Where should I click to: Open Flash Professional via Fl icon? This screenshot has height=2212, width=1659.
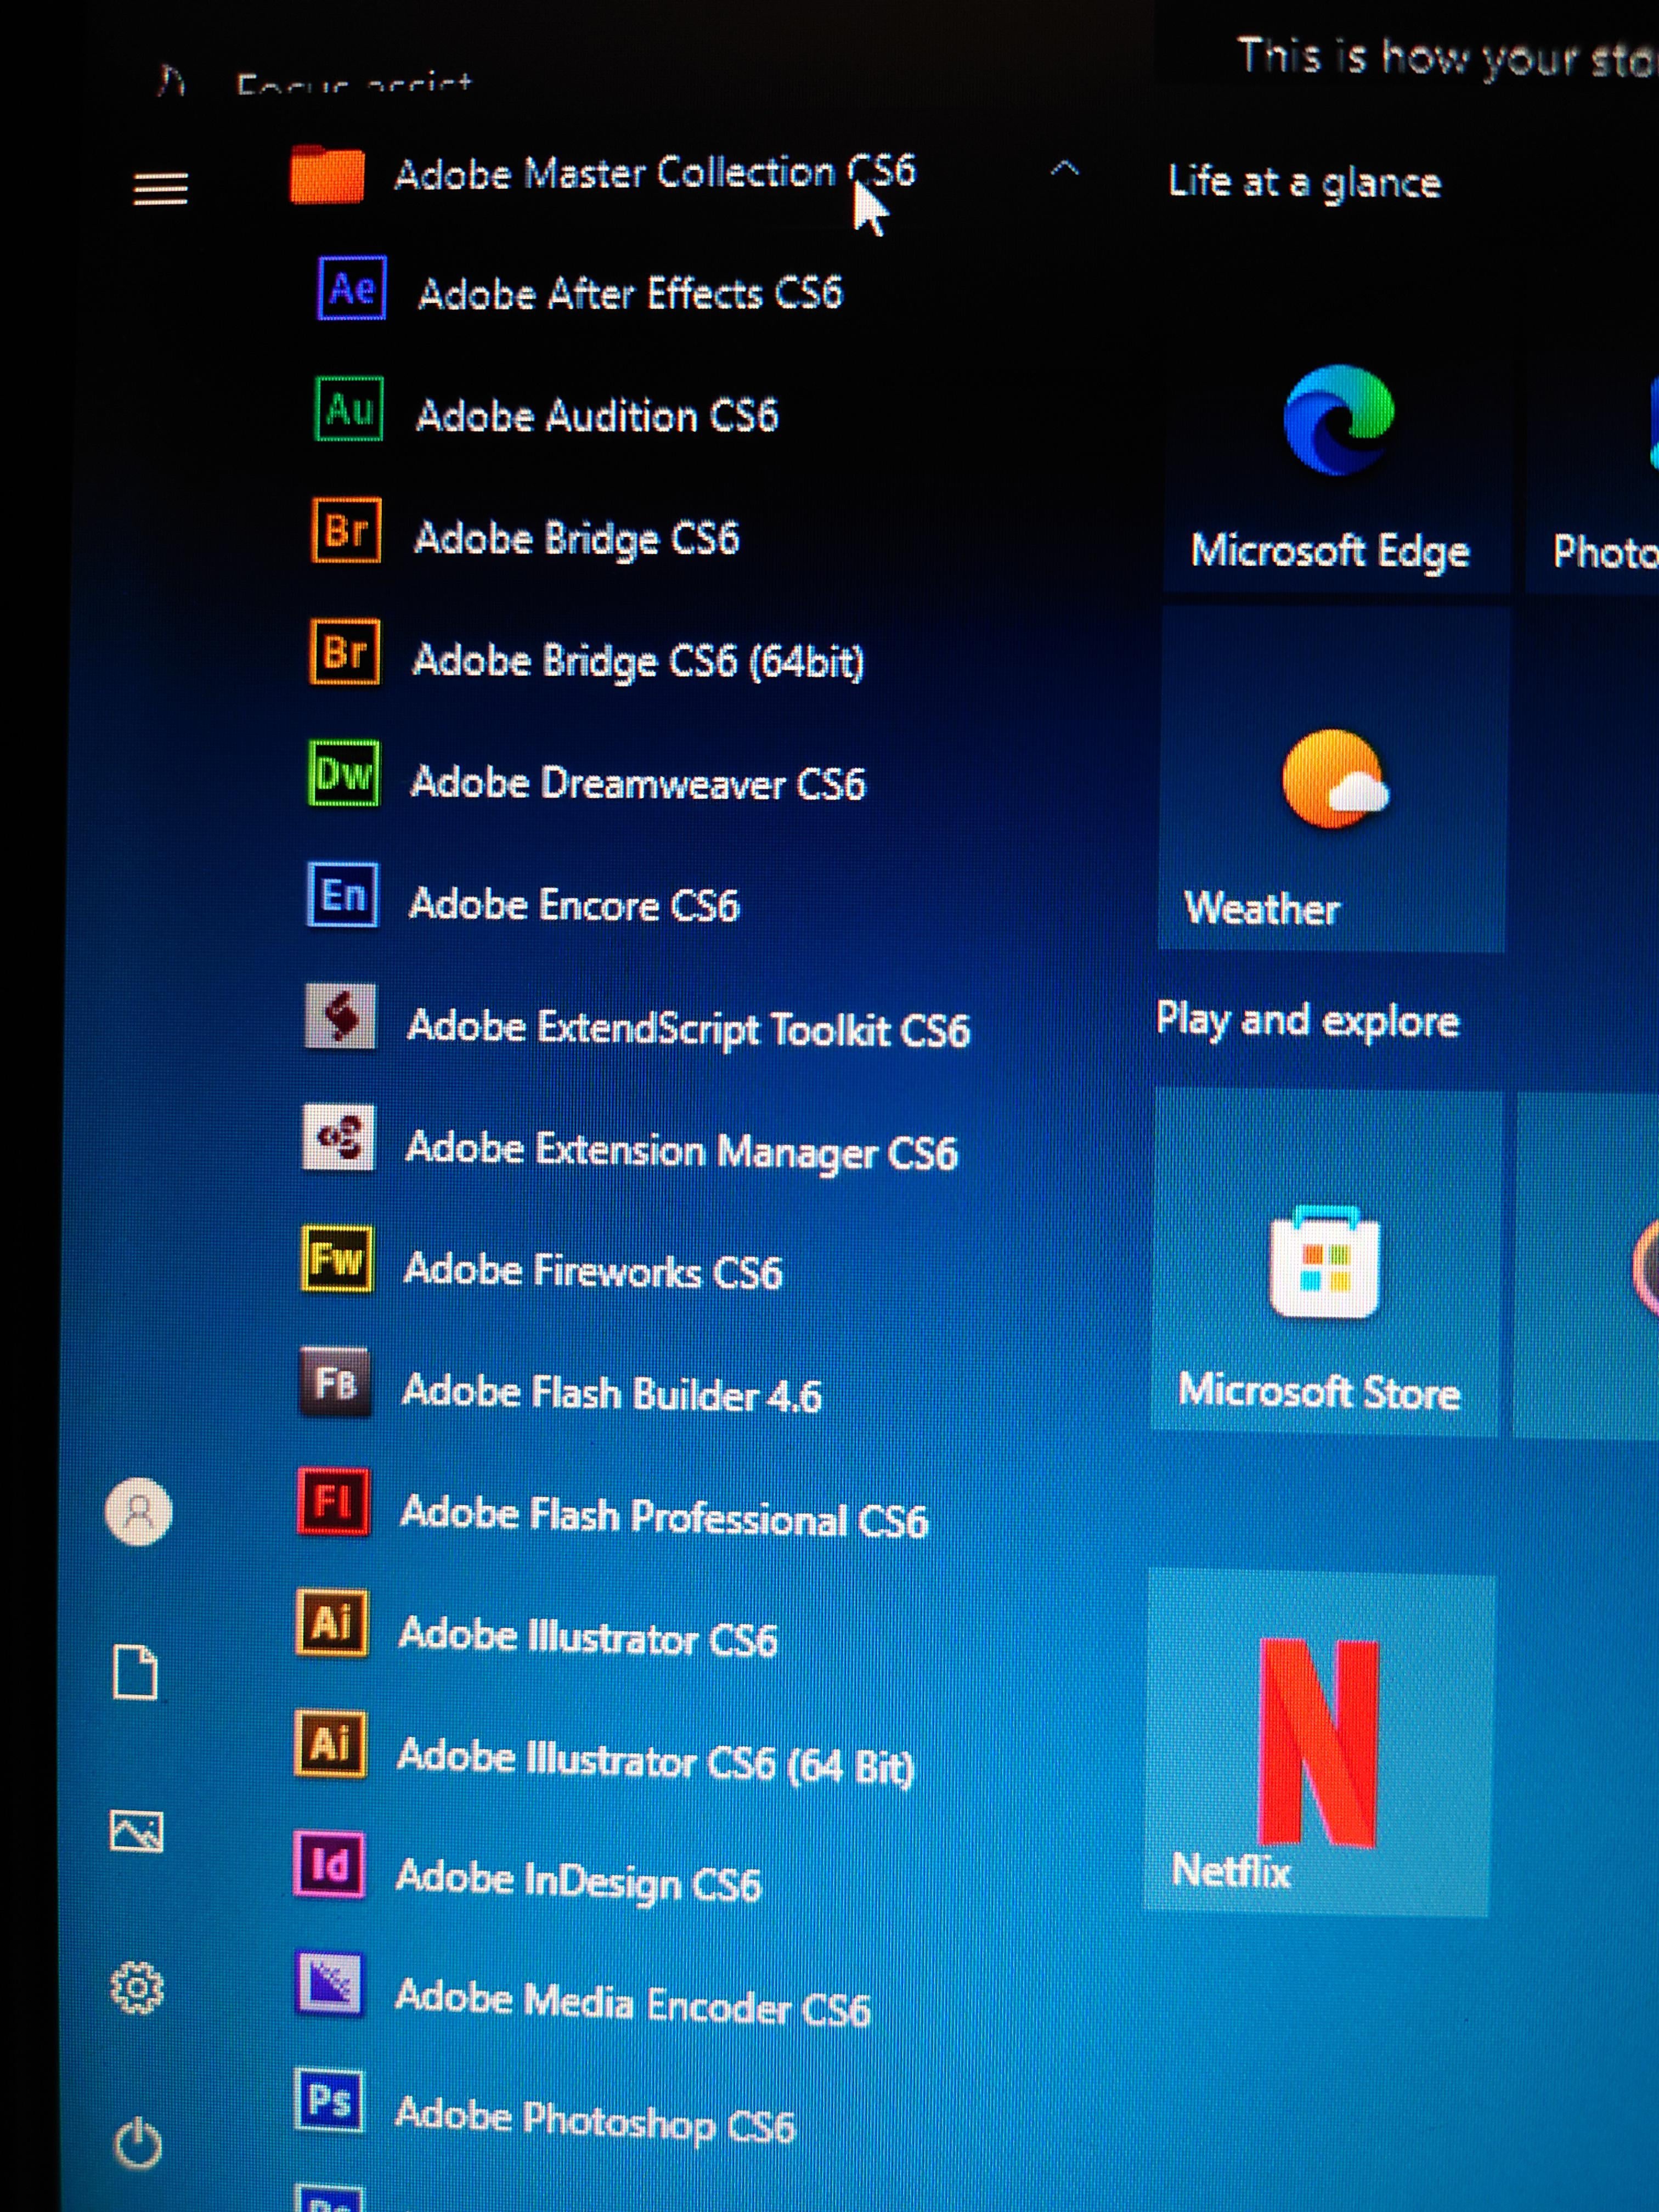pos(334,1502)
